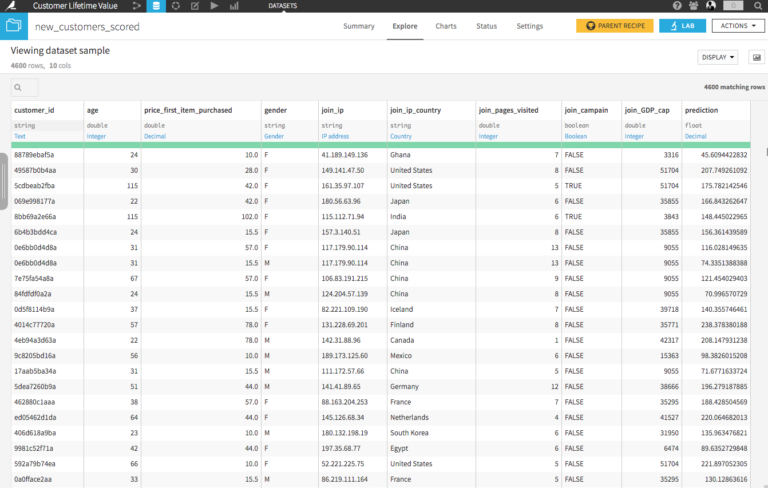Click the Customer Lifetime Value project name
This screenshot has height=488, width=768.
pyautogui.click(x=75, y=6)
